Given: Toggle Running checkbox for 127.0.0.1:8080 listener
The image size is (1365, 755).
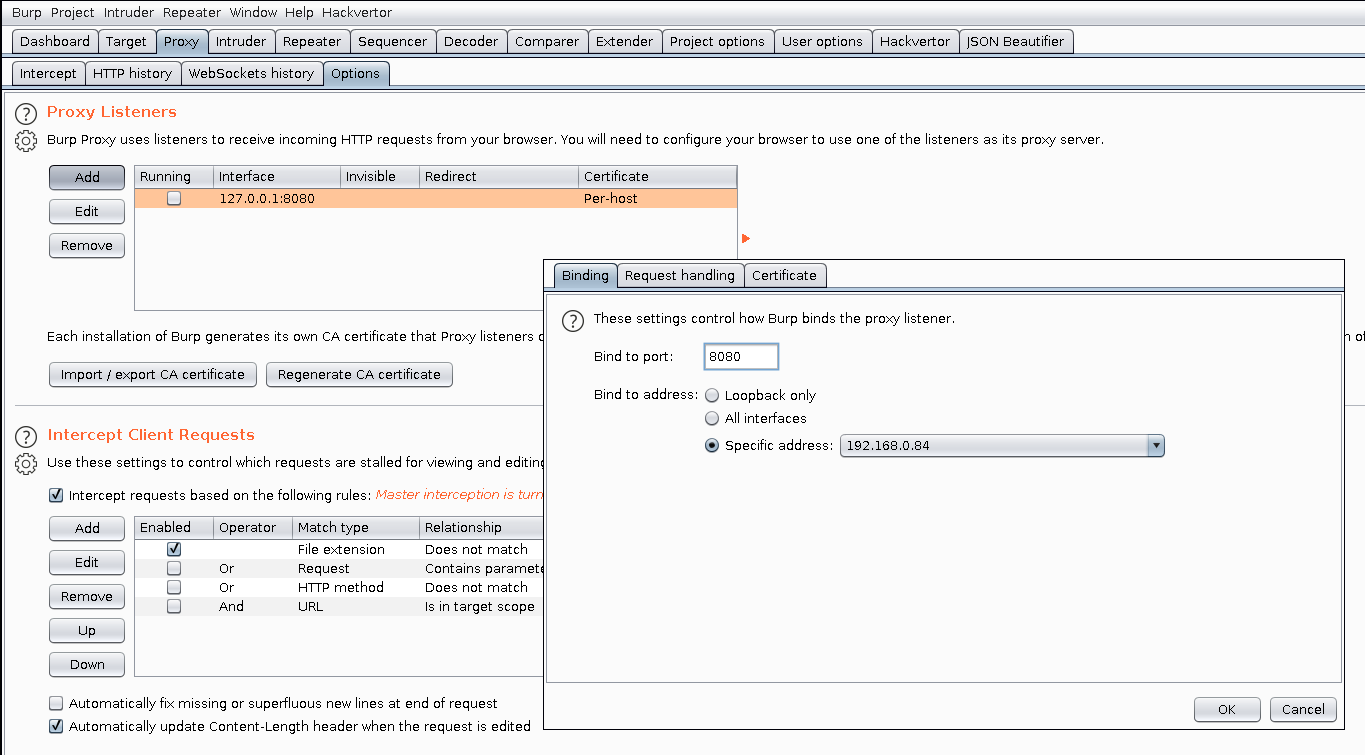Looking at the screenshot, I should pyautogui.click(x=174, y=198).
